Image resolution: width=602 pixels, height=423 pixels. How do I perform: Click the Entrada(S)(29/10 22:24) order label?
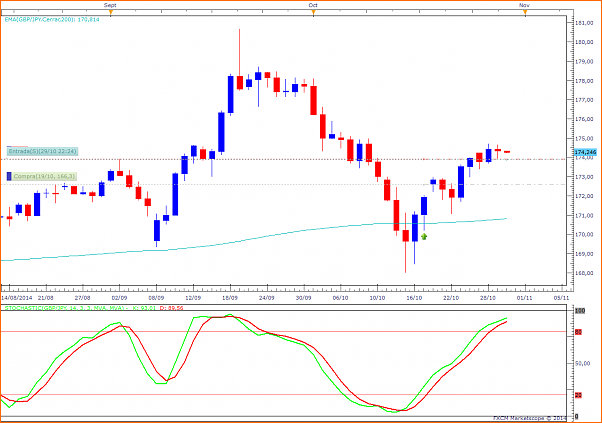43,151
